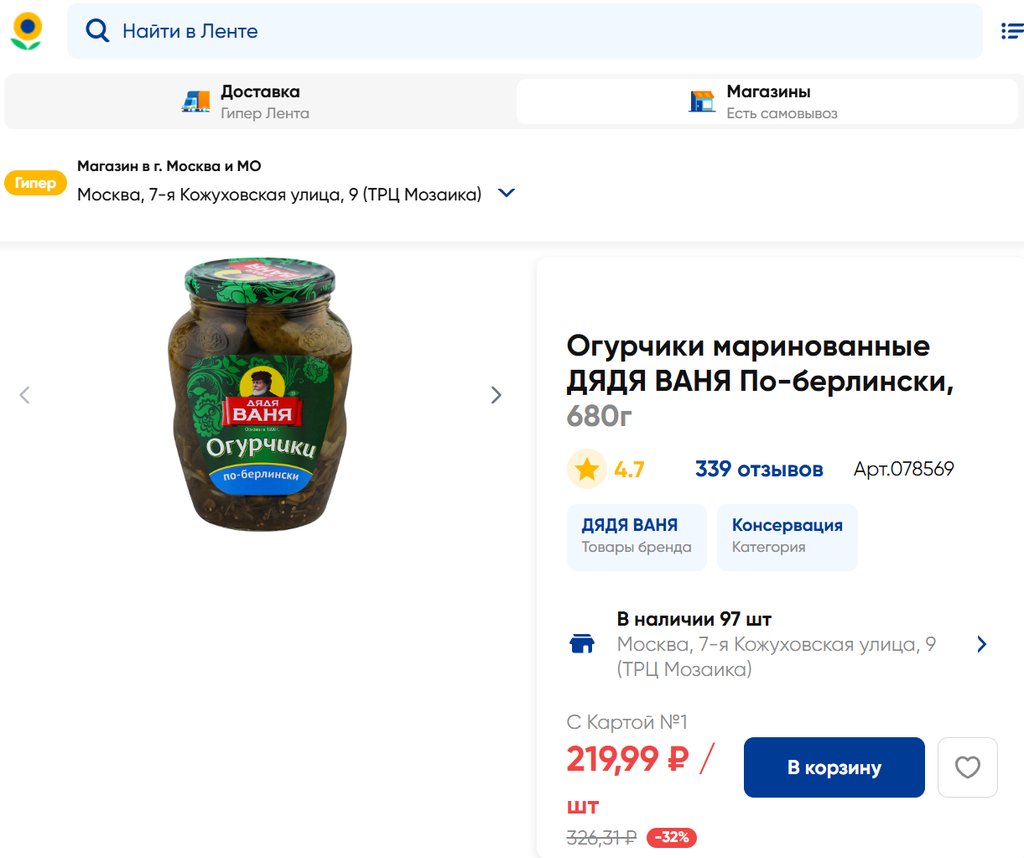Switch to the Магазины tab
Screen dimensions: 1024x858
pyautogui.click(x=767, y=101)
